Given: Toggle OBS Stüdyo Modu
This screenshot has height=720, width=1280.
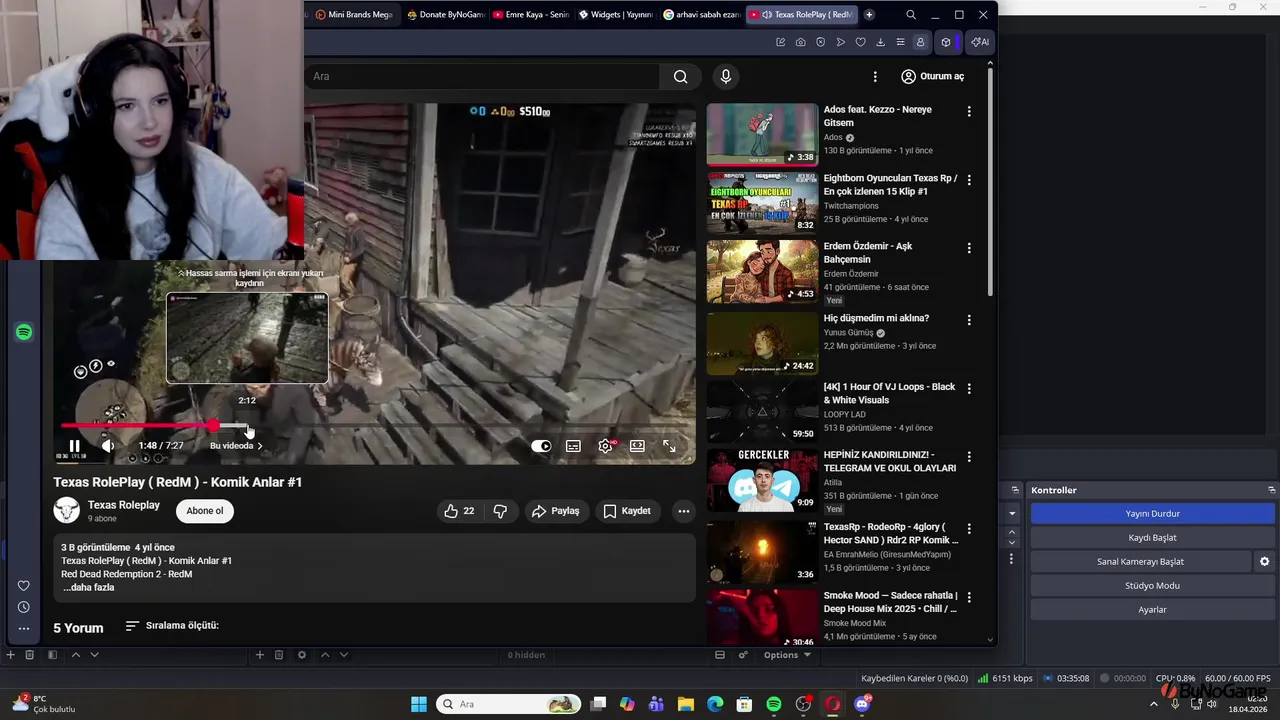Looking at the screenshot, I should point(1153,585).
